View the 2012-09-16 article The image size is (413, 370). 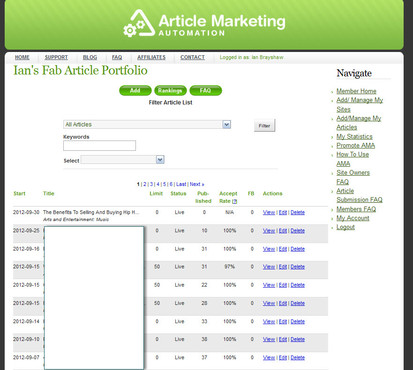pos(269,249)
